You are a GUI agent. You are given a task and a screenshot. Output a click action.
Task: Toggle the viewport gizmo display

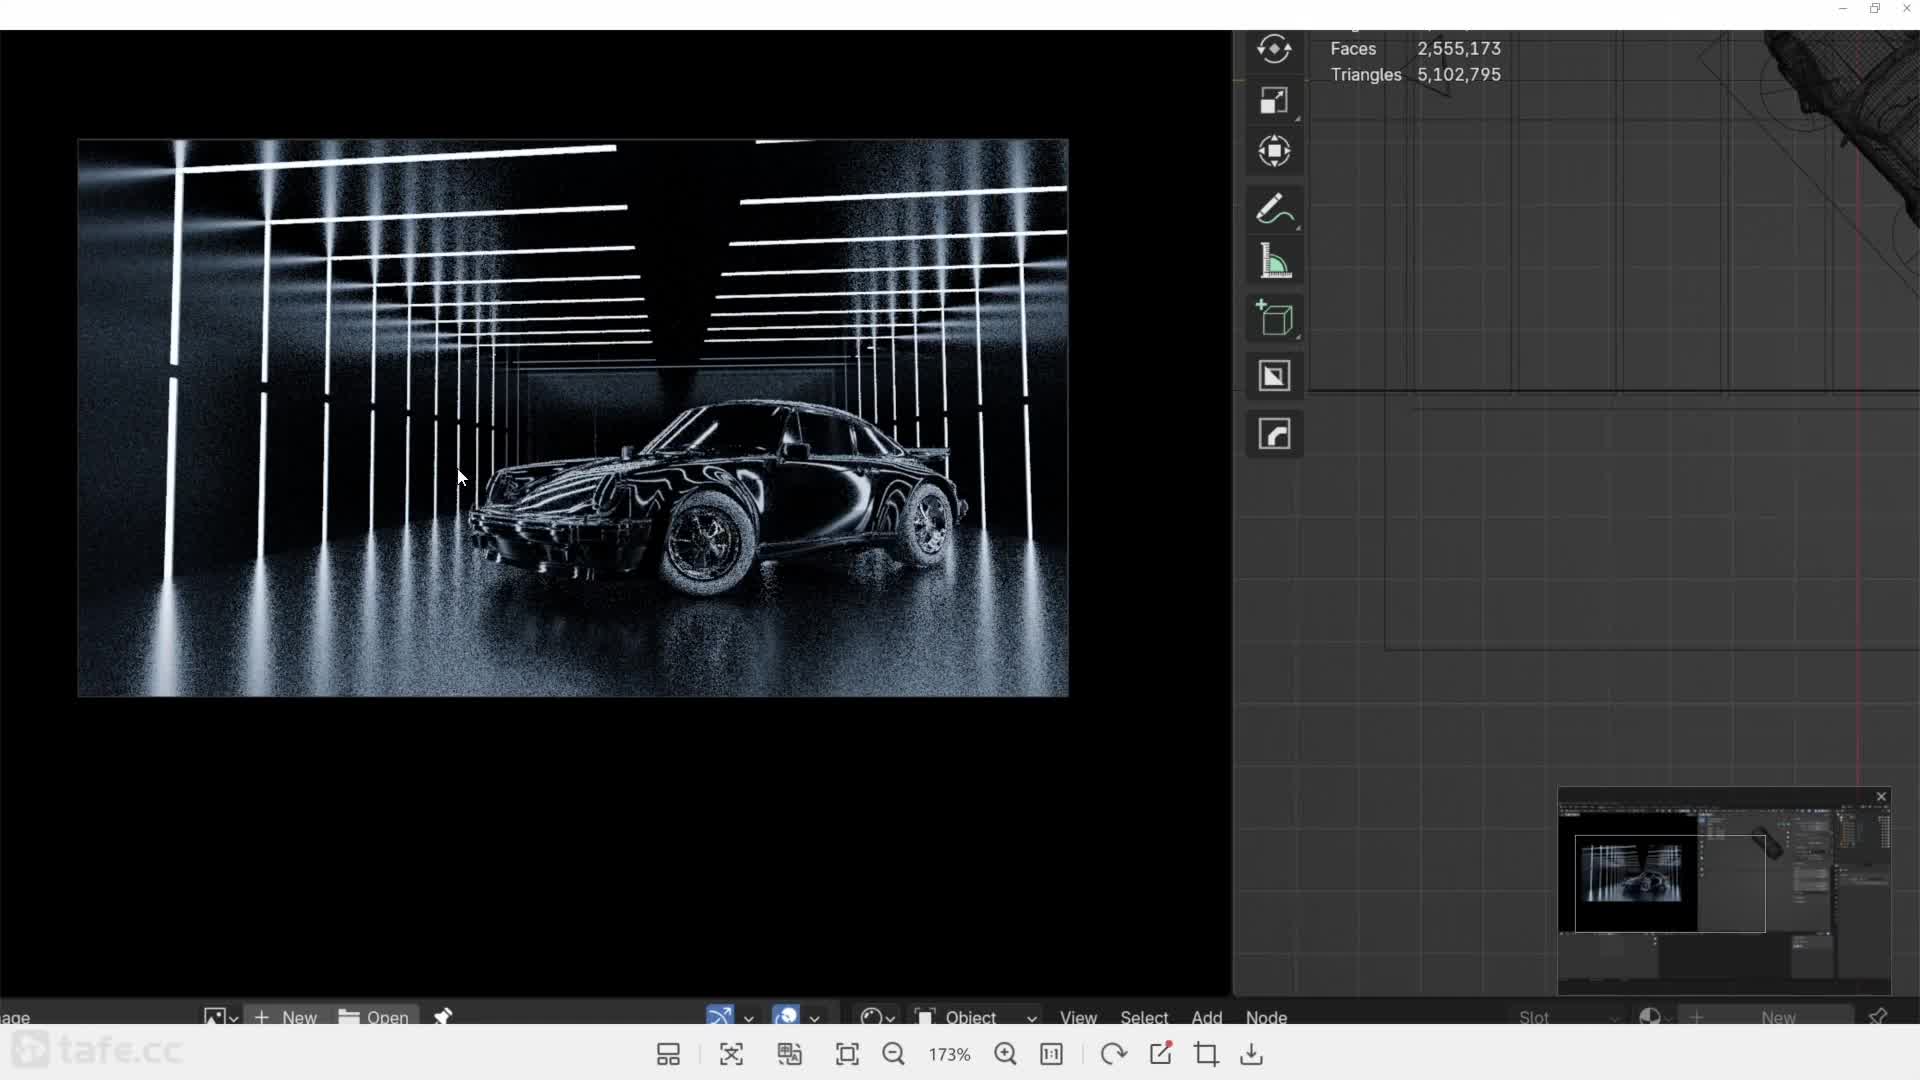point(720,1015)
